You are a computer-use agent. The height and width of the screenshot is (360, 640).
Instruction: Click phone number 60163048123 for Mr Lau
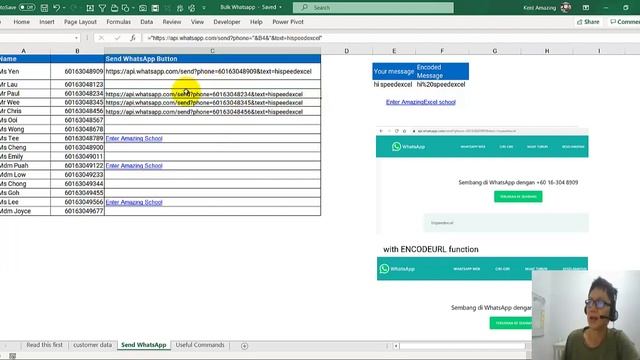pos(77,84)
